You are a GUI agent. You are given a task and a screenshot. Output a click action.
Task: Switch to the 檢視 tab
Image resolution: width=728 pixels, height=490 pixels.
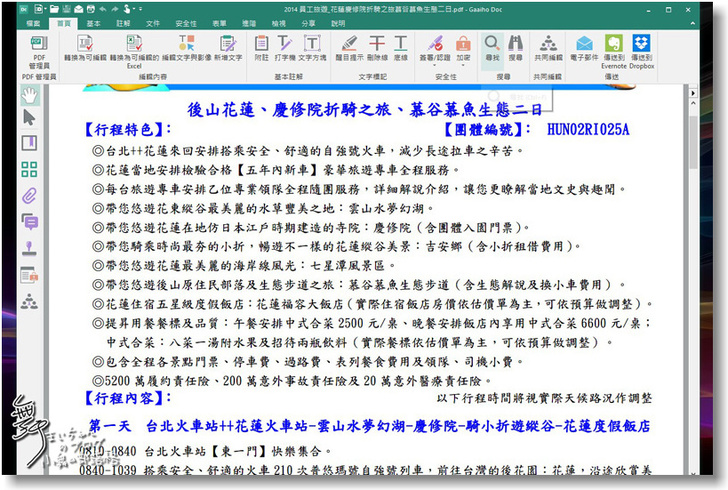click(x=279, y=23)
